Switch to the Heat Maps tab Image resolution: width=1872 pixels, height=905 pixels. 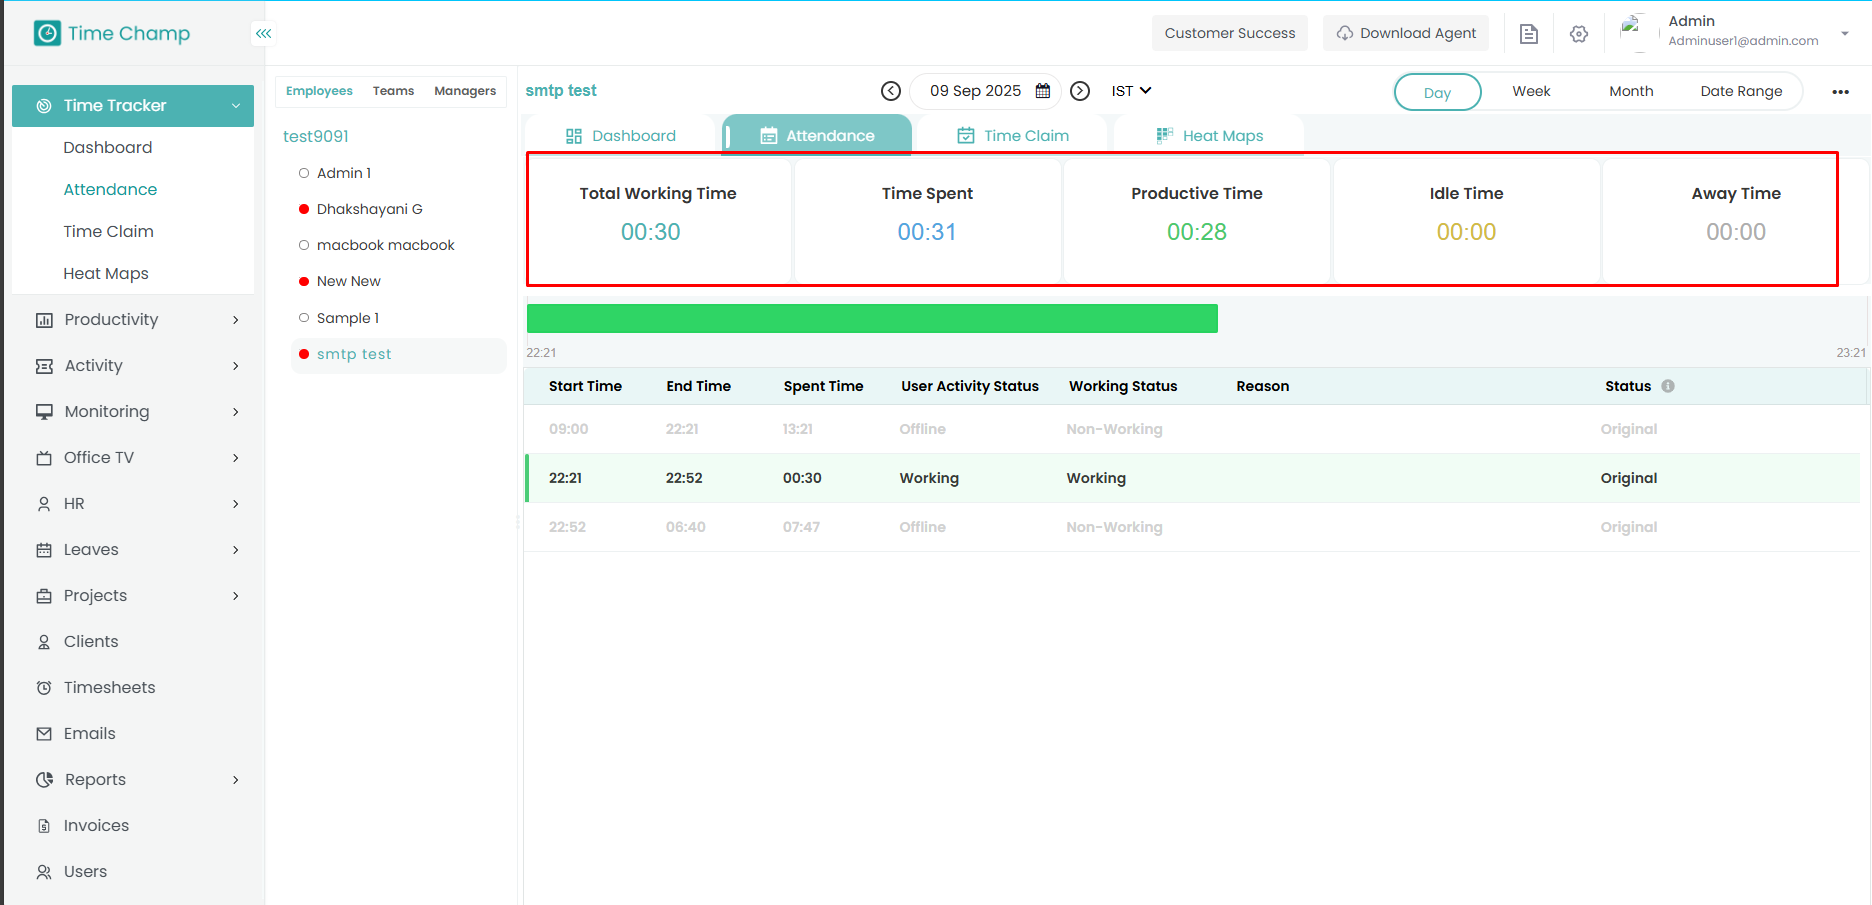pos(1210,136)
